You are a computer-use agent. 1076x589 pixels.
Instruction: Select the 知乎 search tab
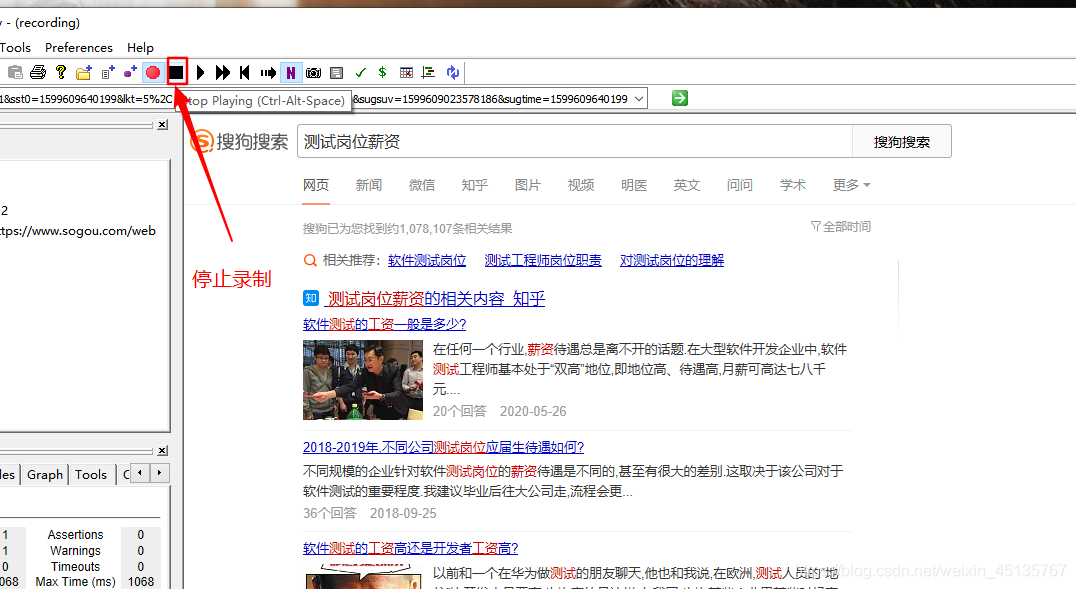pos(474,185)
